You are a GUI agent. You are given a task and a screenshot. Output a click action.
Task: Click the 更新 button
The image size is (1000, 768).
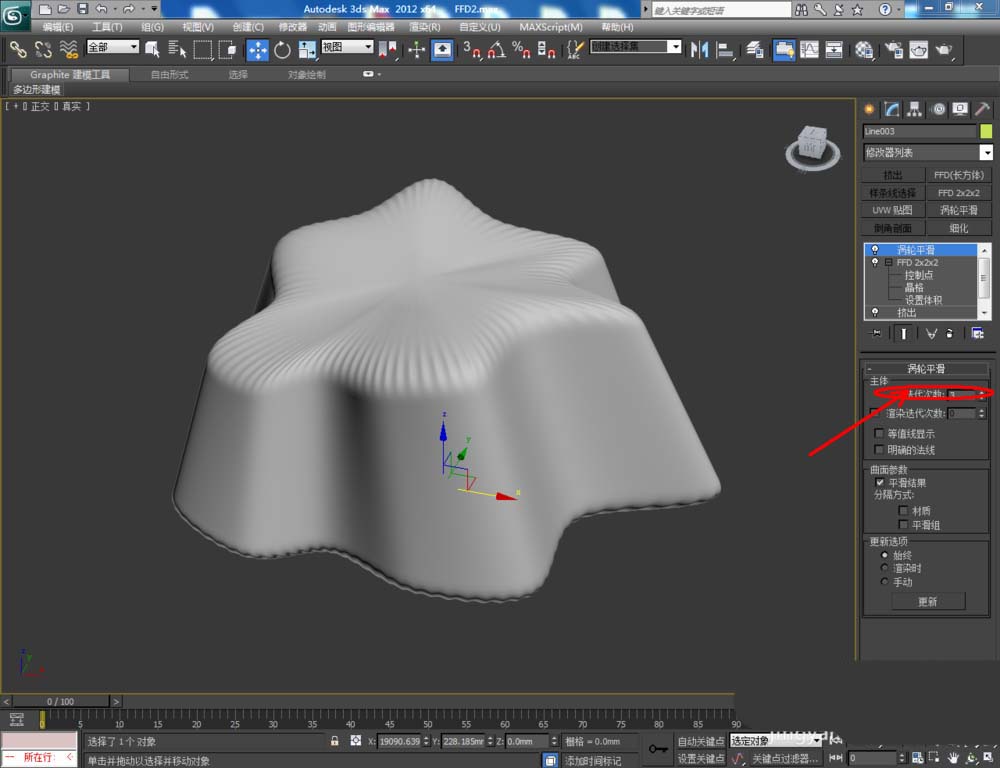pyautogui.click(x=928, y=602)
